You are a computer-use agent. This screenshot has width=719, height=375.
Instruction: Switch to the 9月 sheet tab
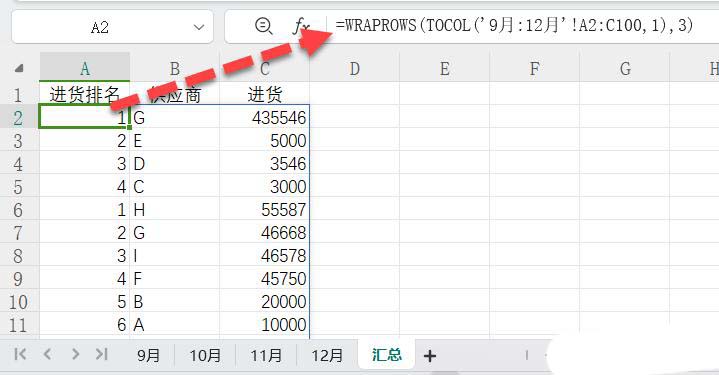(x=148, y=355)
